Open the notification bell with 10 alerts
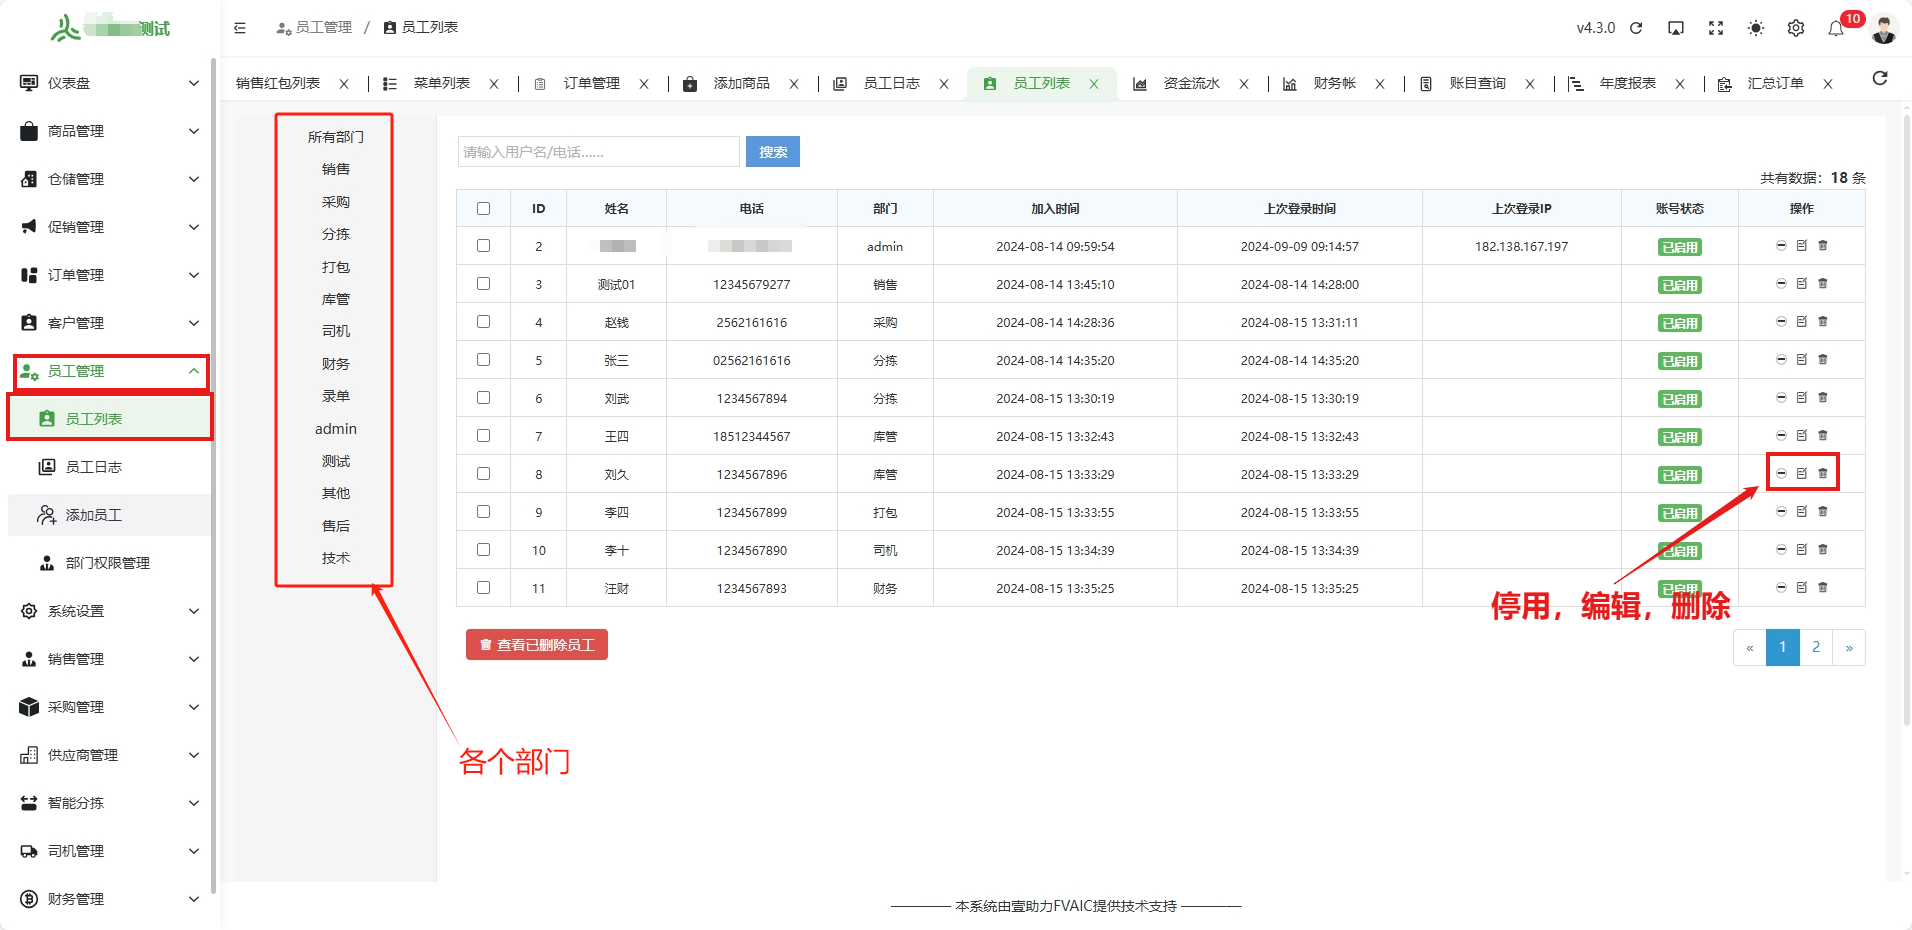The image size is (1912, 930). tap(1837, 29)
